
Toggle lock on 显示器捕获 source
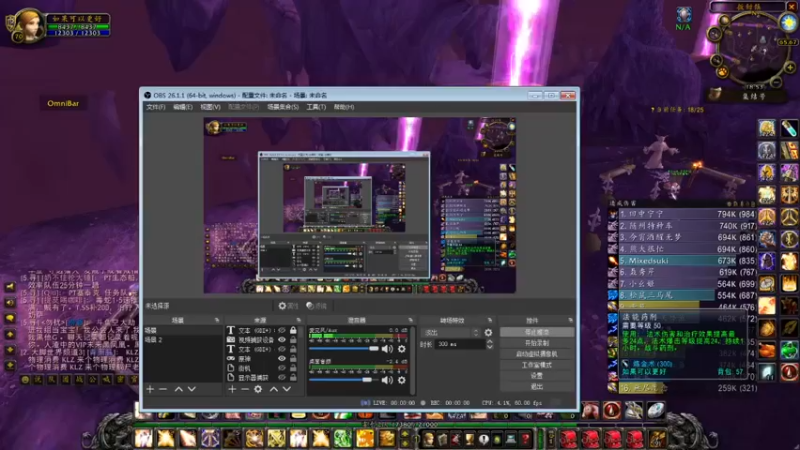pos(293,378)
